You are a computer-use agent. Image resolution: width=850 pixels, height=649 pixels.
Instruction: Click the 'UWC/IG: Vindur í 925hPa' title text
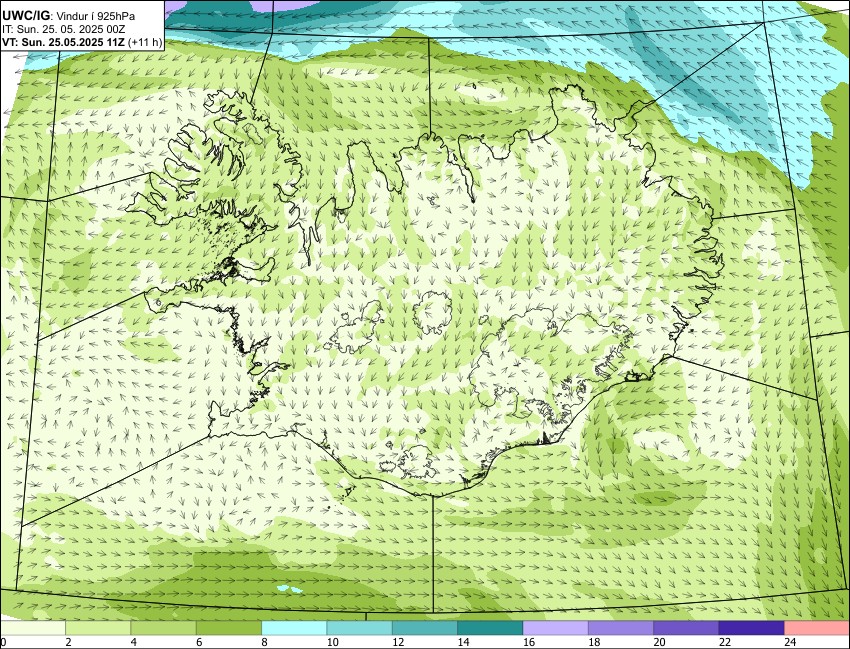point(69,16)
